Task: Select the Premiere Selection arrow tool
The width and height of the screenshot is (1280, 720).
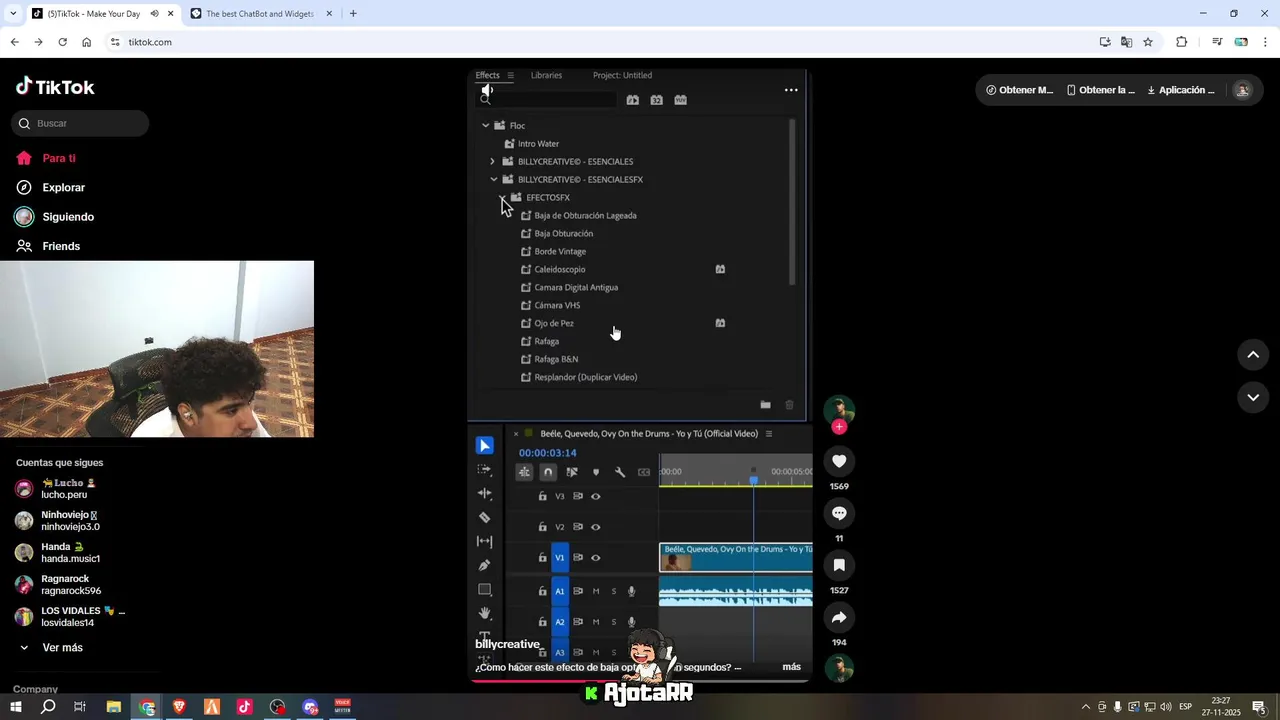Action: pyautogui.click(x=485, y=446)
